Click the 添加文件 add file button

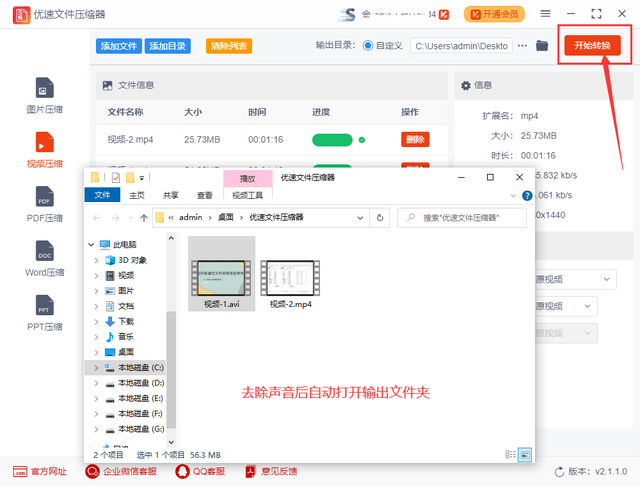point(119,46)
